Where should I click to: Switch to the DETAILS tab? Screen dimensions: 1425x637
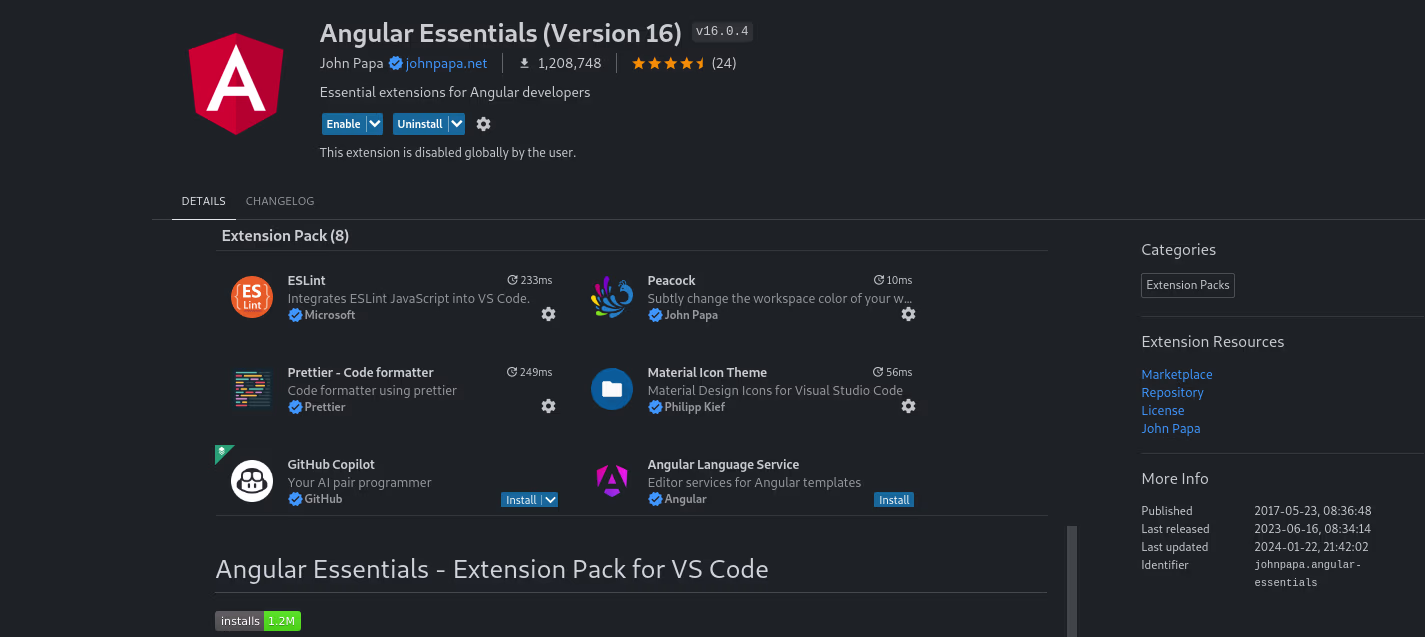click(x=203, y=201)
